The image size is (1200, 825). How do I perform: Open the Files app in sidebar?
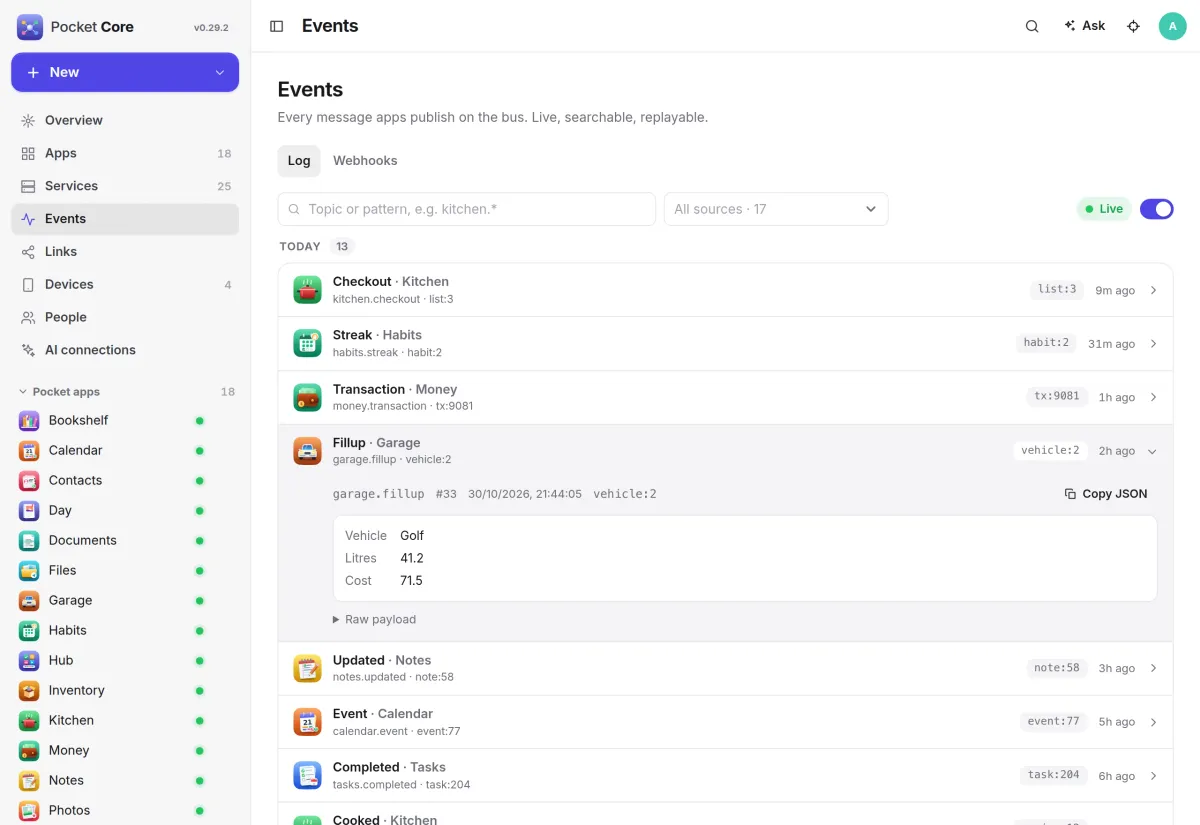125,570
